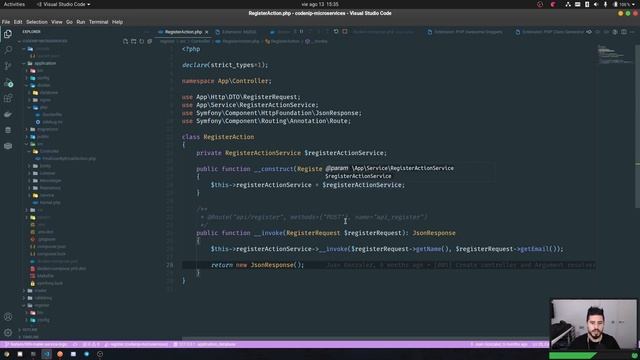Expand the TIMELINE section
This screenshot has width=640, height=360.
(29, 337)
